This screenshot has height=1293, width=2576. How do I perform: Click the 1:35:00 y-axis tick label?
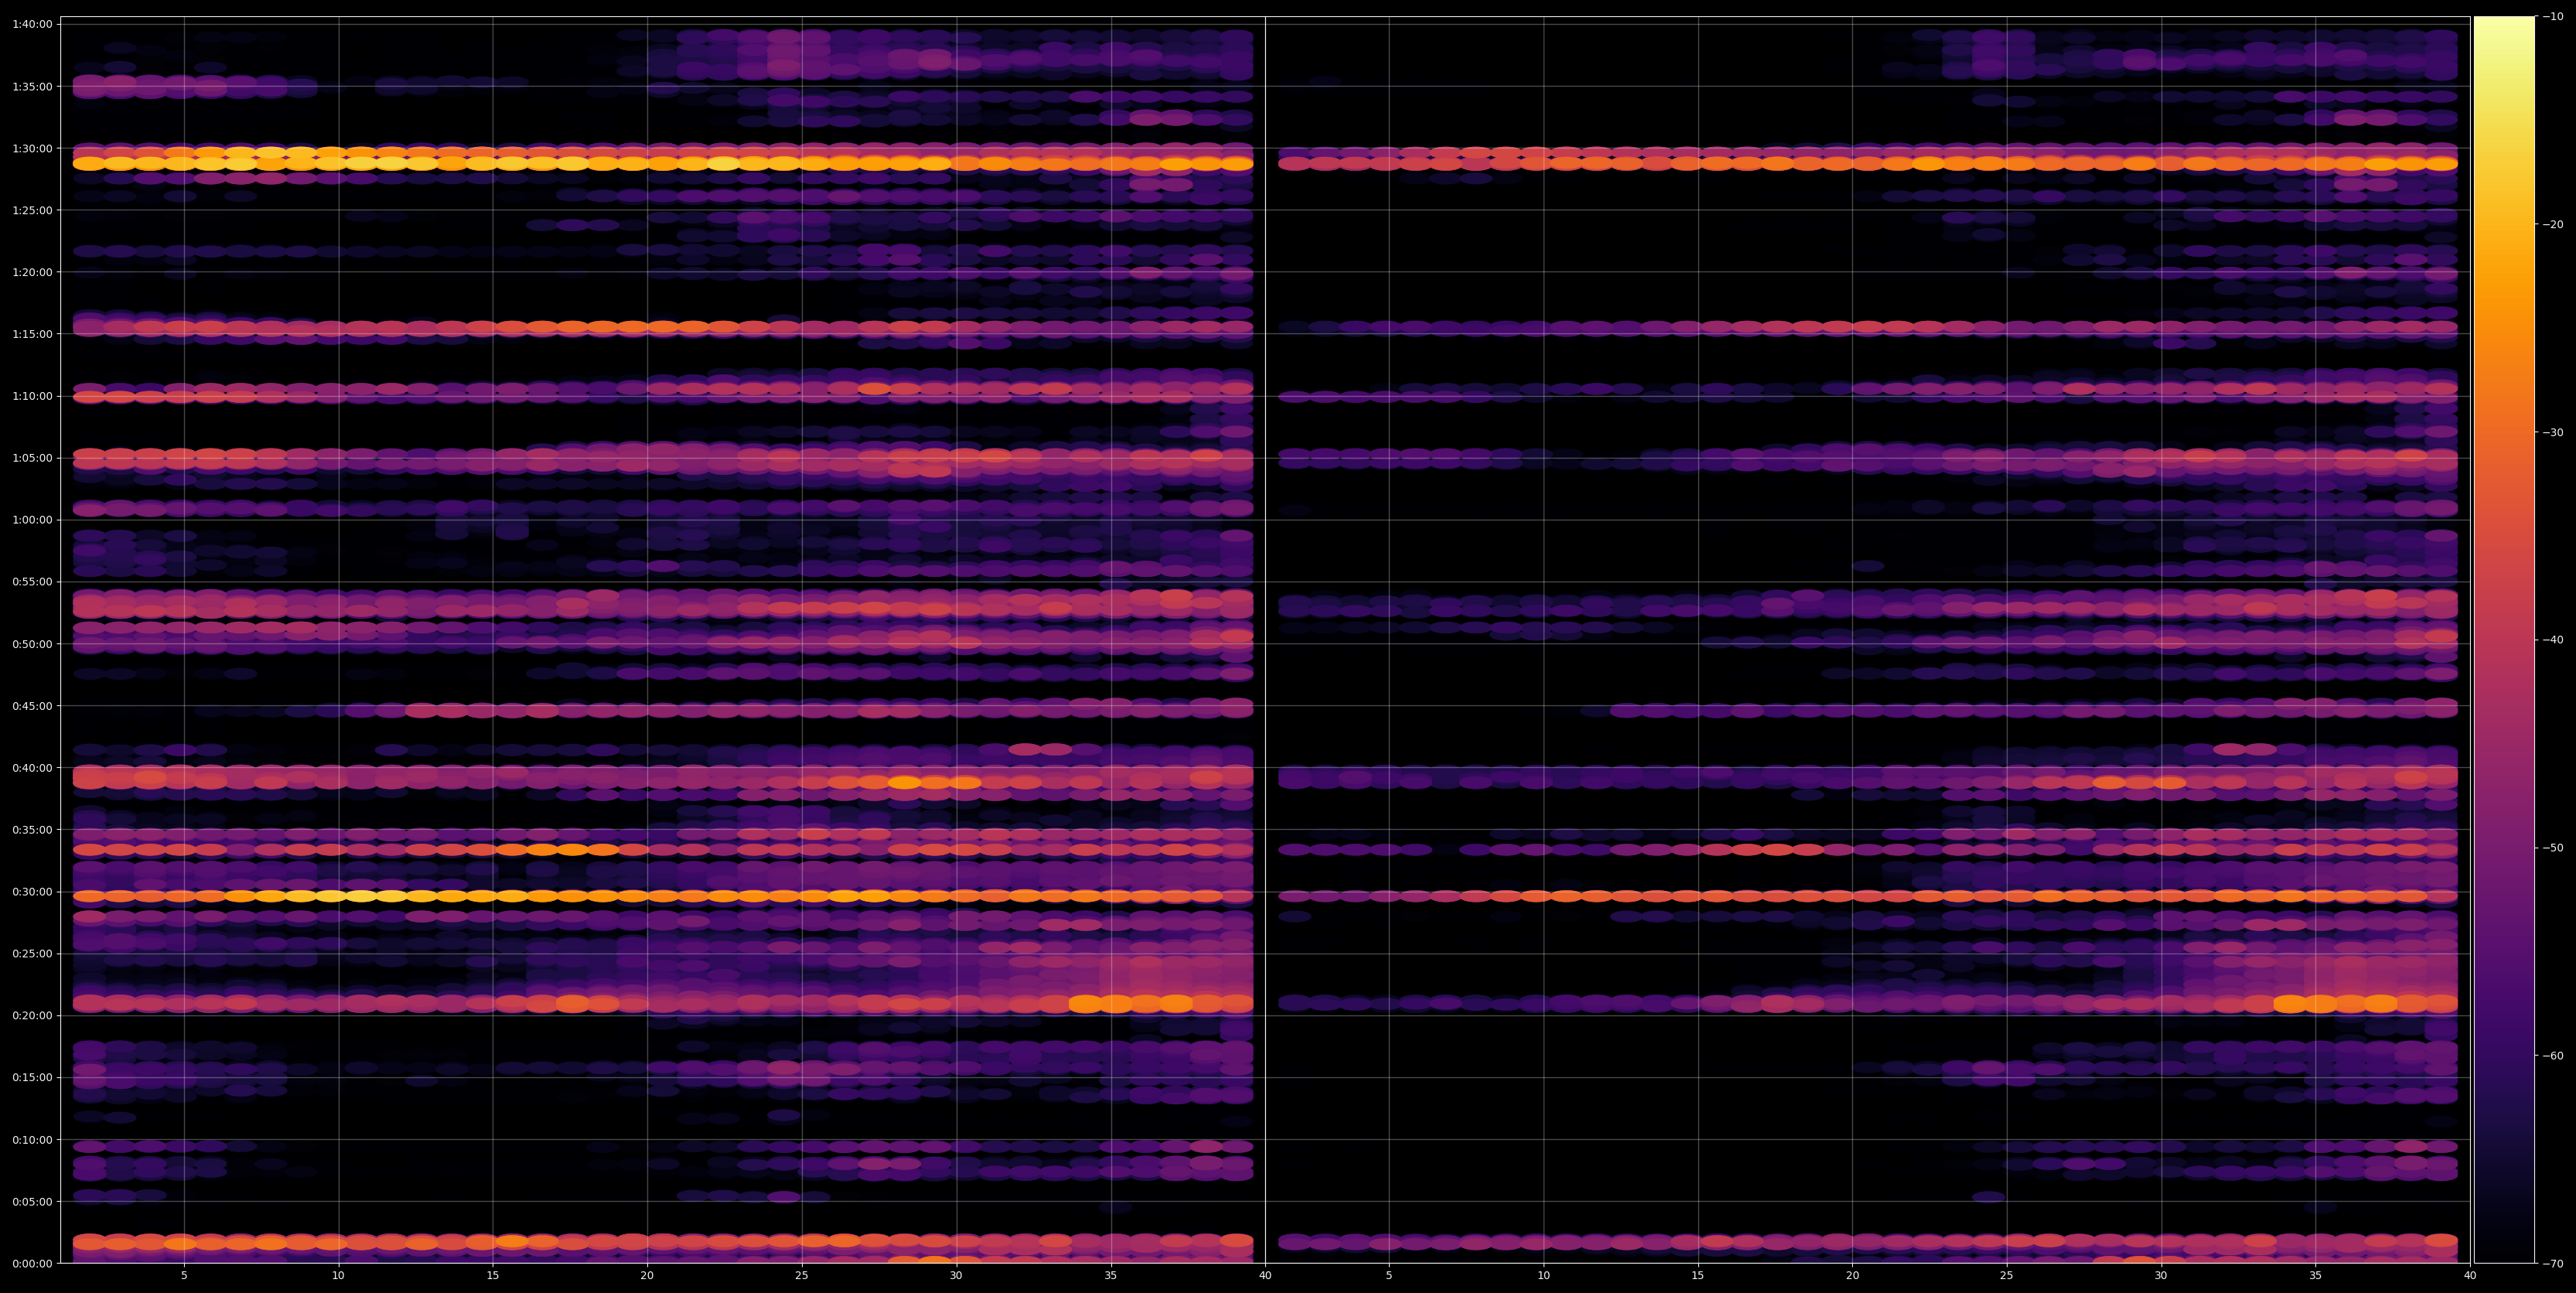32,86
